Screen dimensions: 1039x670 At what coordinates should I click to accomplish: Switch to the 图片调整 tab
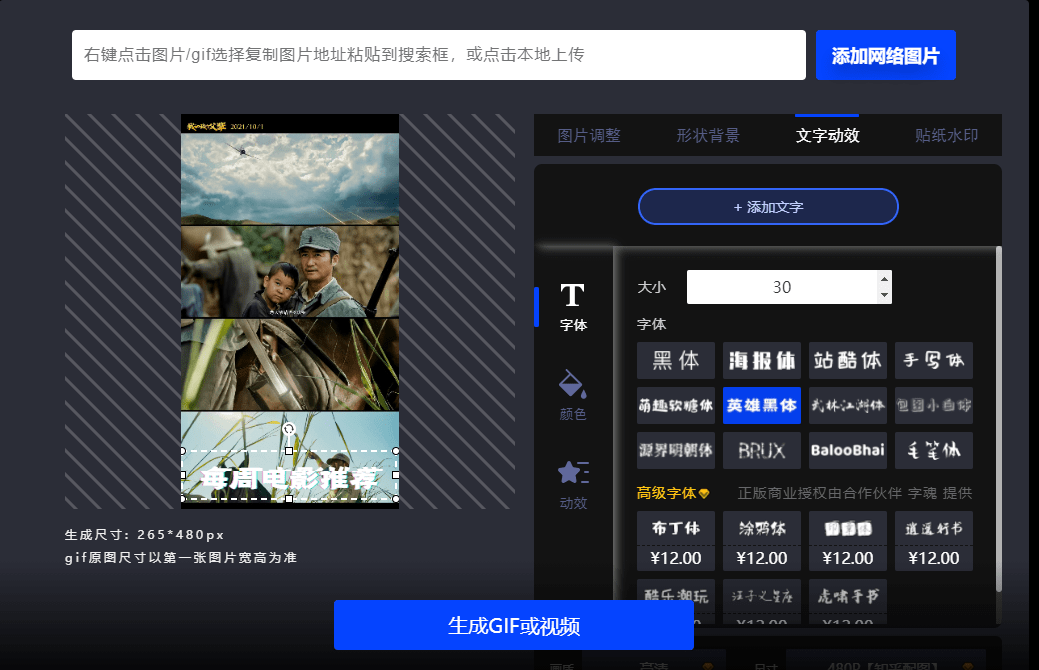pyautogui.click(x=589, y=136)
